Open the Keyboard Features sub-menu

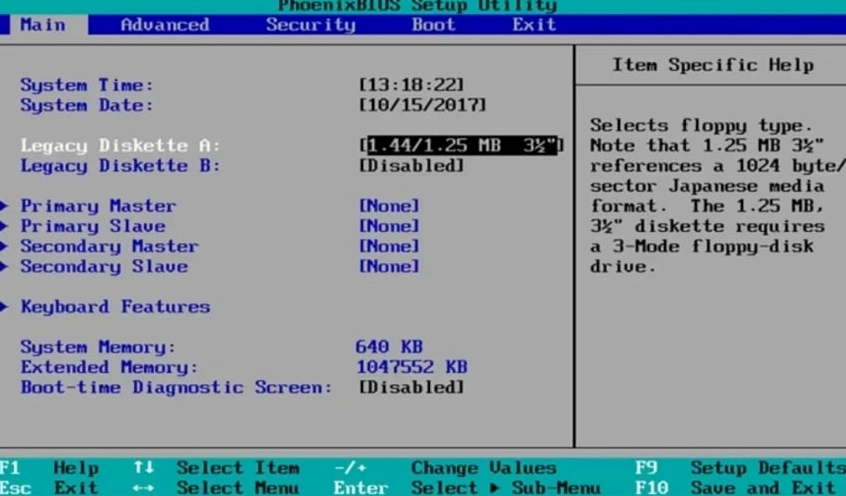click(x=115, y=307)
